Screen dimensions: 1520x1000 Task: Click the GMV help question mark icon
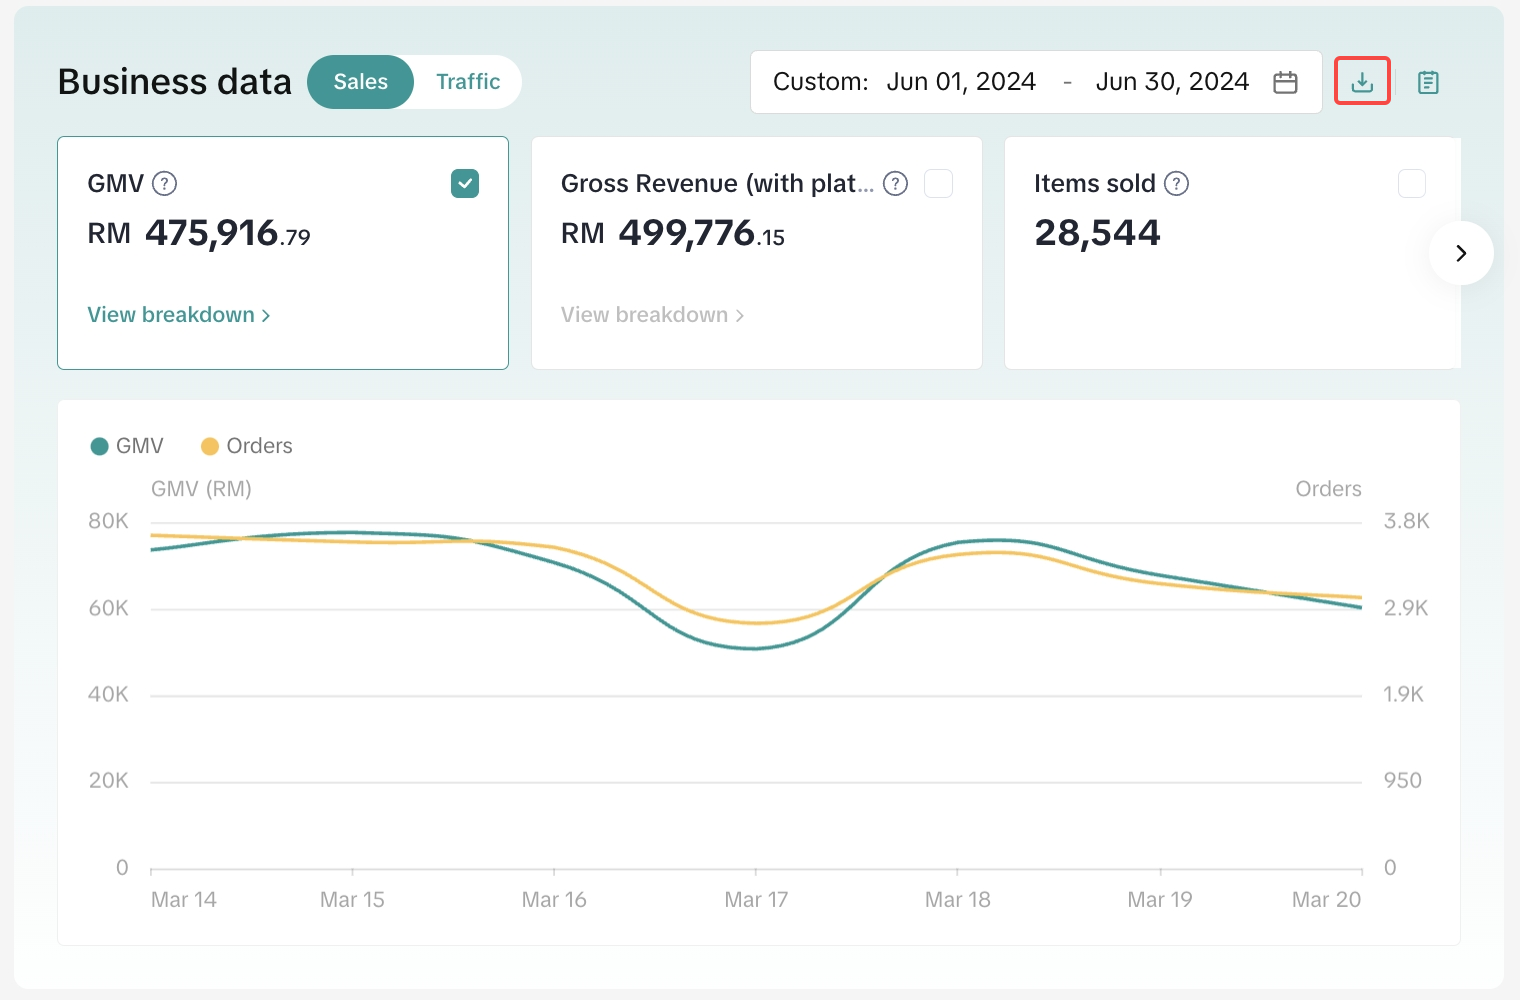pos(164,184)
